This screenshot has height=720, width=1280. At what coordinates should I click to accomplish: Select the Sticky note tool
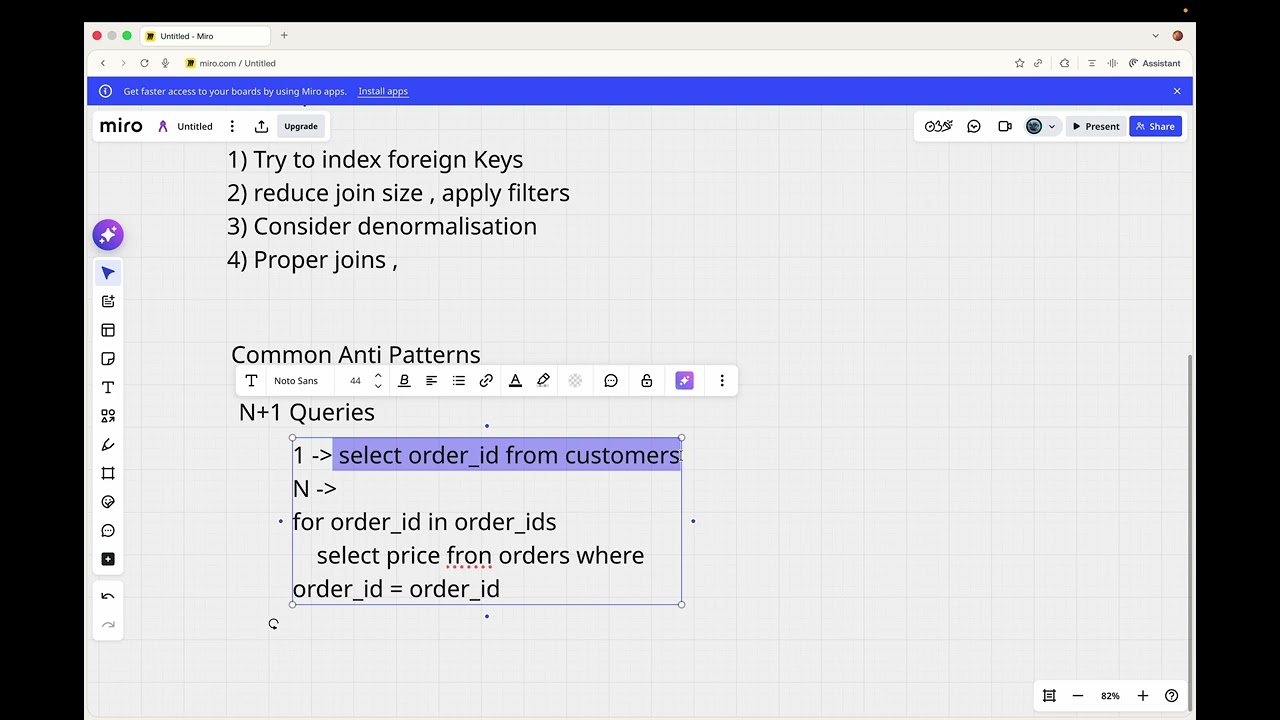(x=108, y=359)
